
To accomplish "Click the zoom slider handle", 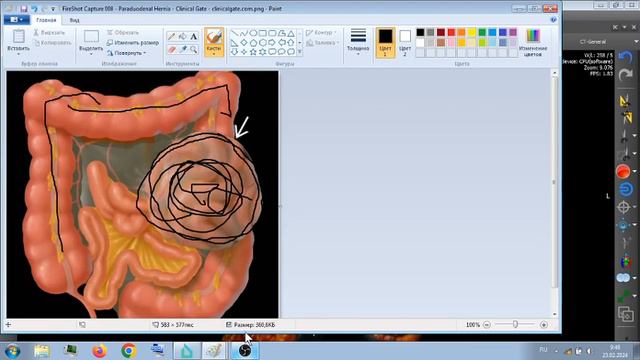I will coord(515,324).
